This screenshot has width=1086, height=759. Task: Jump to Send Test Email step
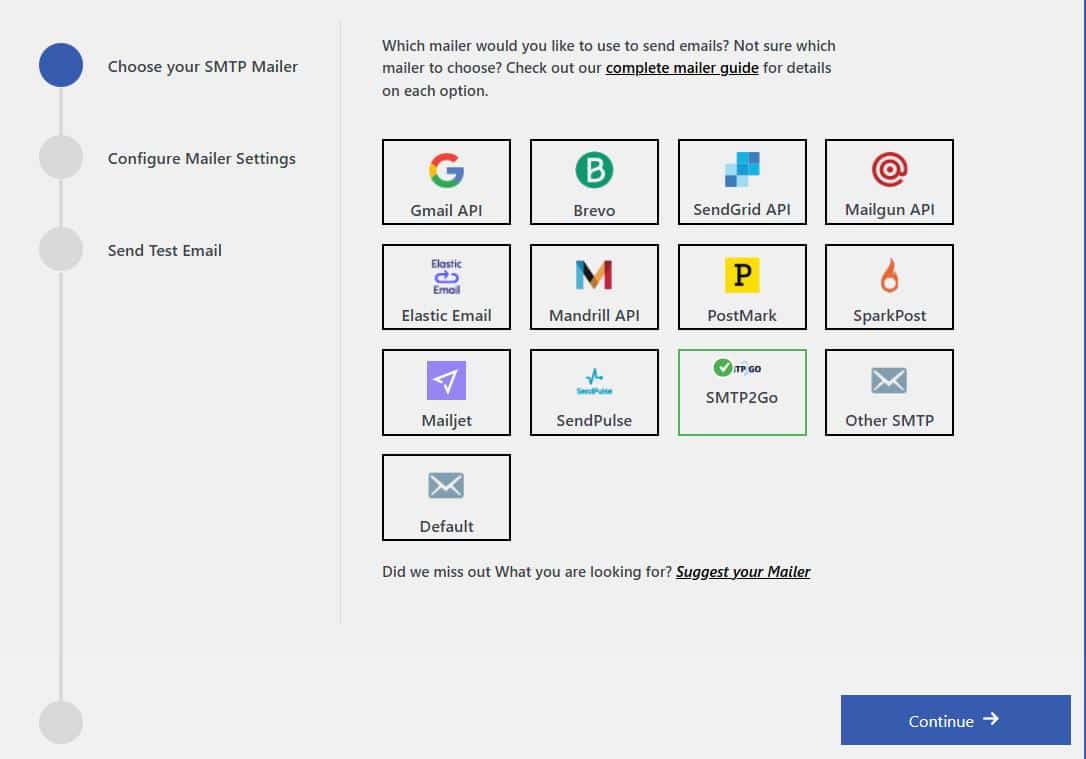(x=164, y=250)
